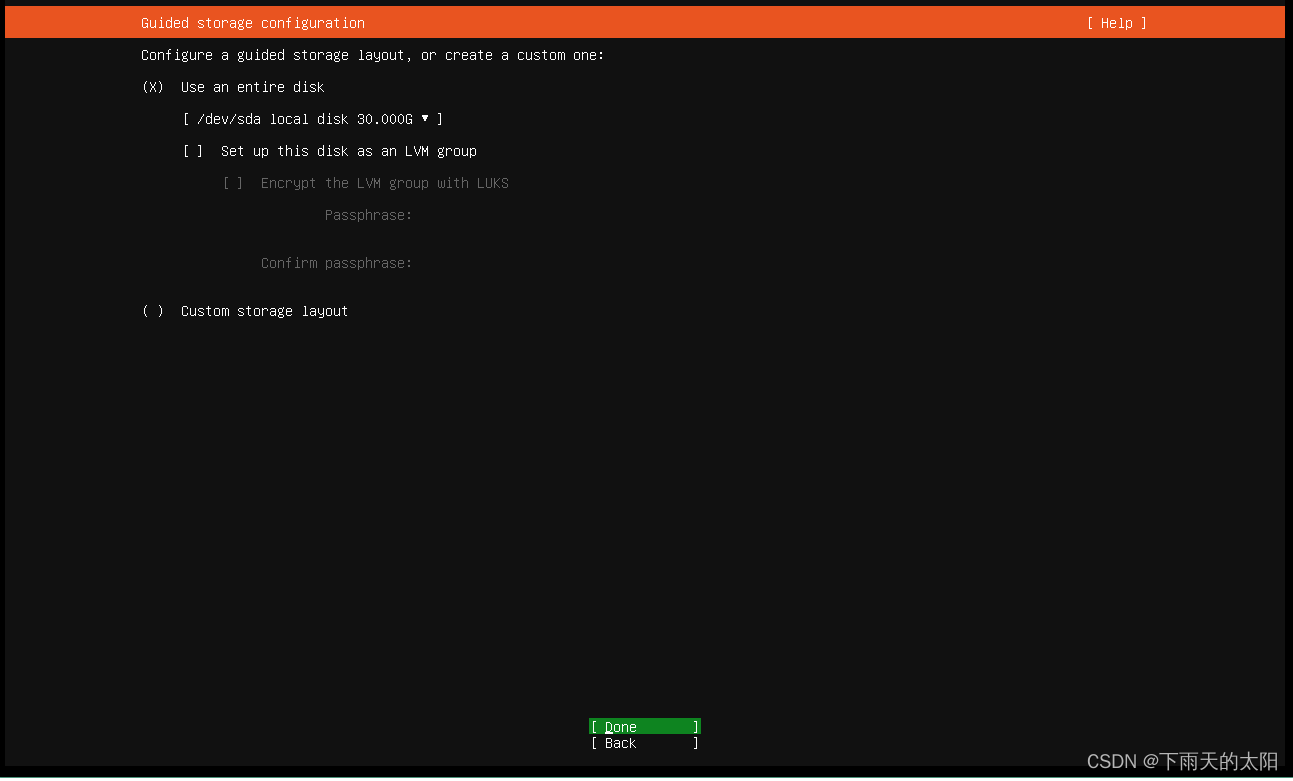Screen dimensions: 1293x781
Task: Click the Guided storage configuration title
Action: click(x=252, y=22)
